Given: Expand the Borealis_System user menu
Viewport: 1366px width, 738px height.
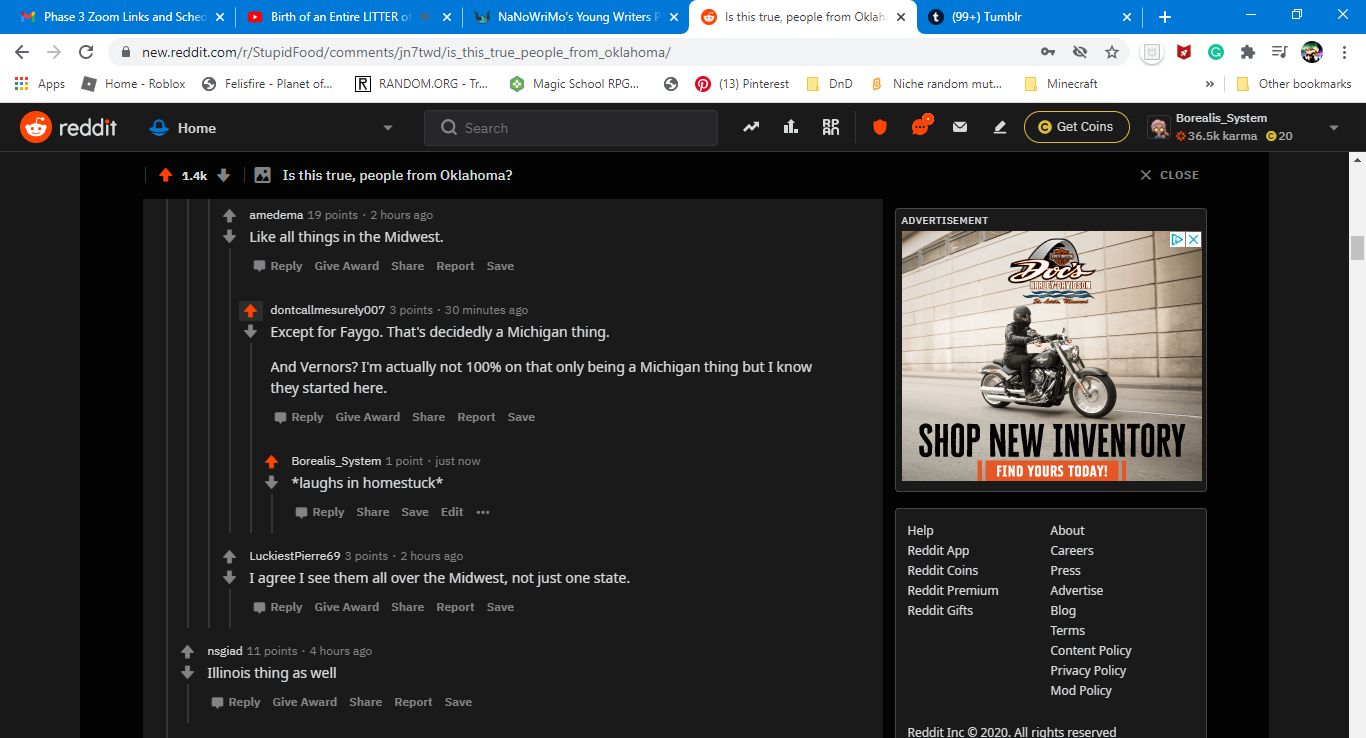Looking at the screenshot, I should coord(1332,128).
